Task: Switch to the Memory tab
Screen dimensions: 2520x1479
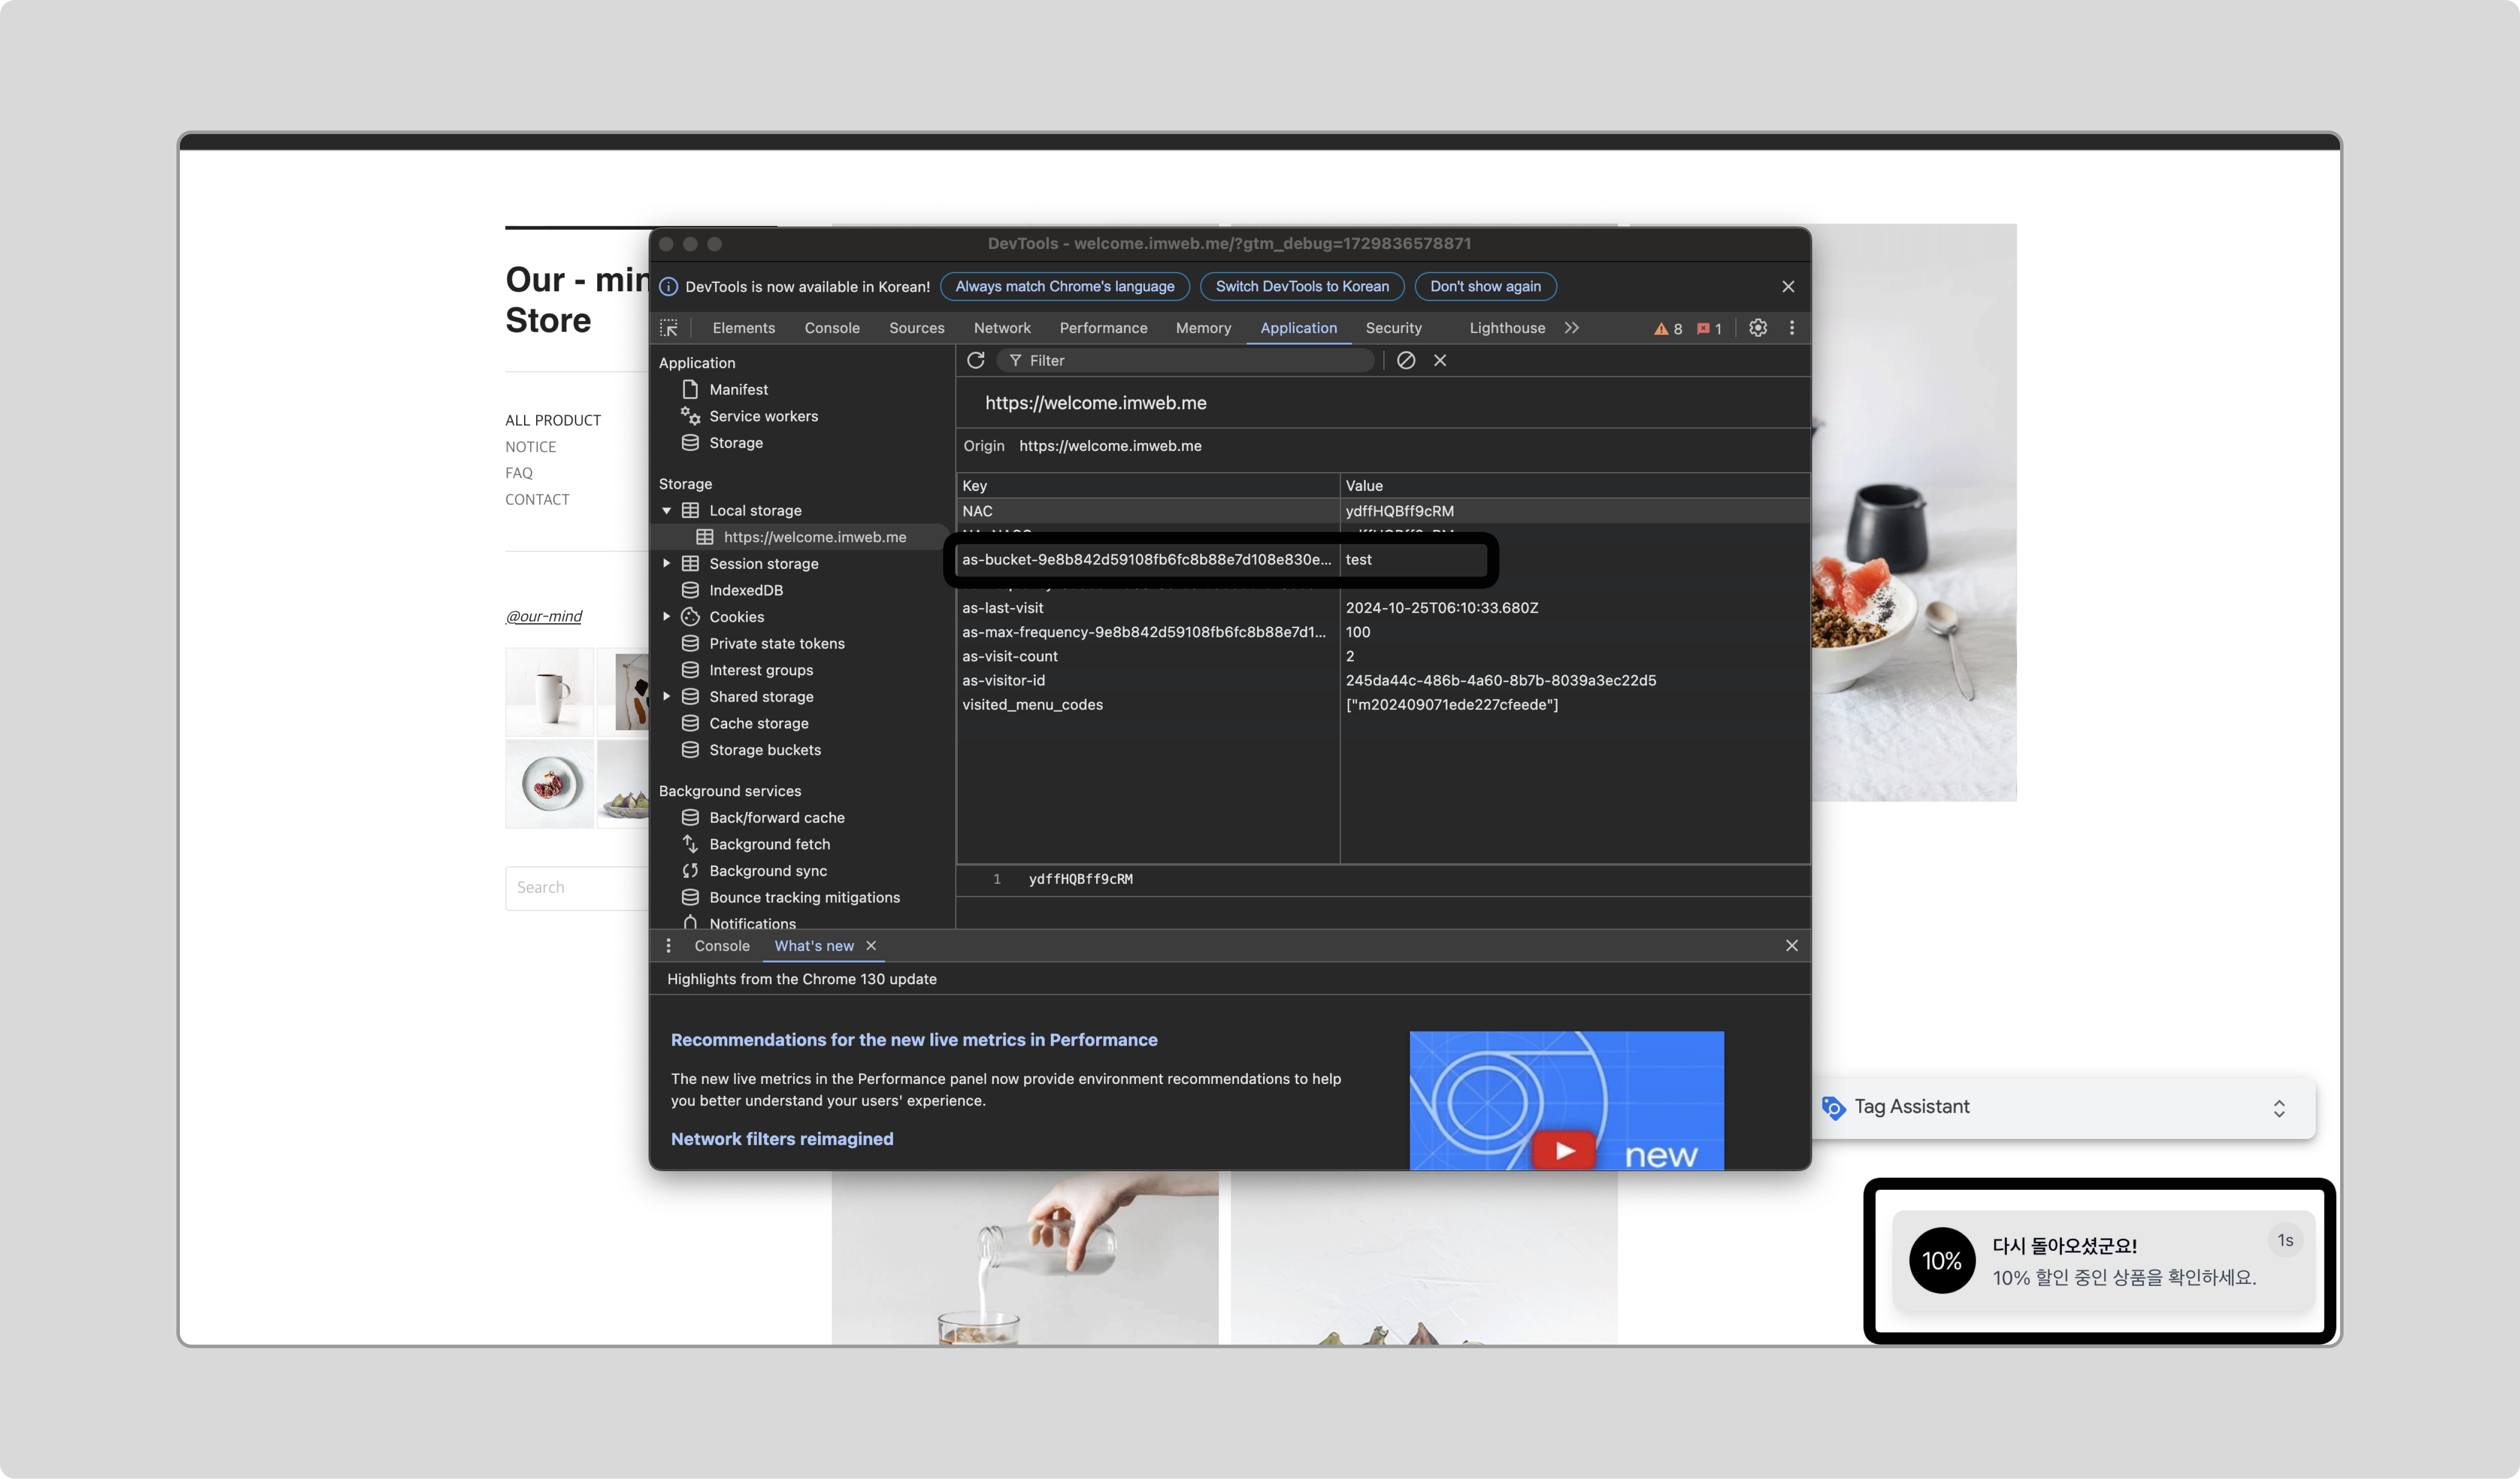Action: coord(1203,328)
